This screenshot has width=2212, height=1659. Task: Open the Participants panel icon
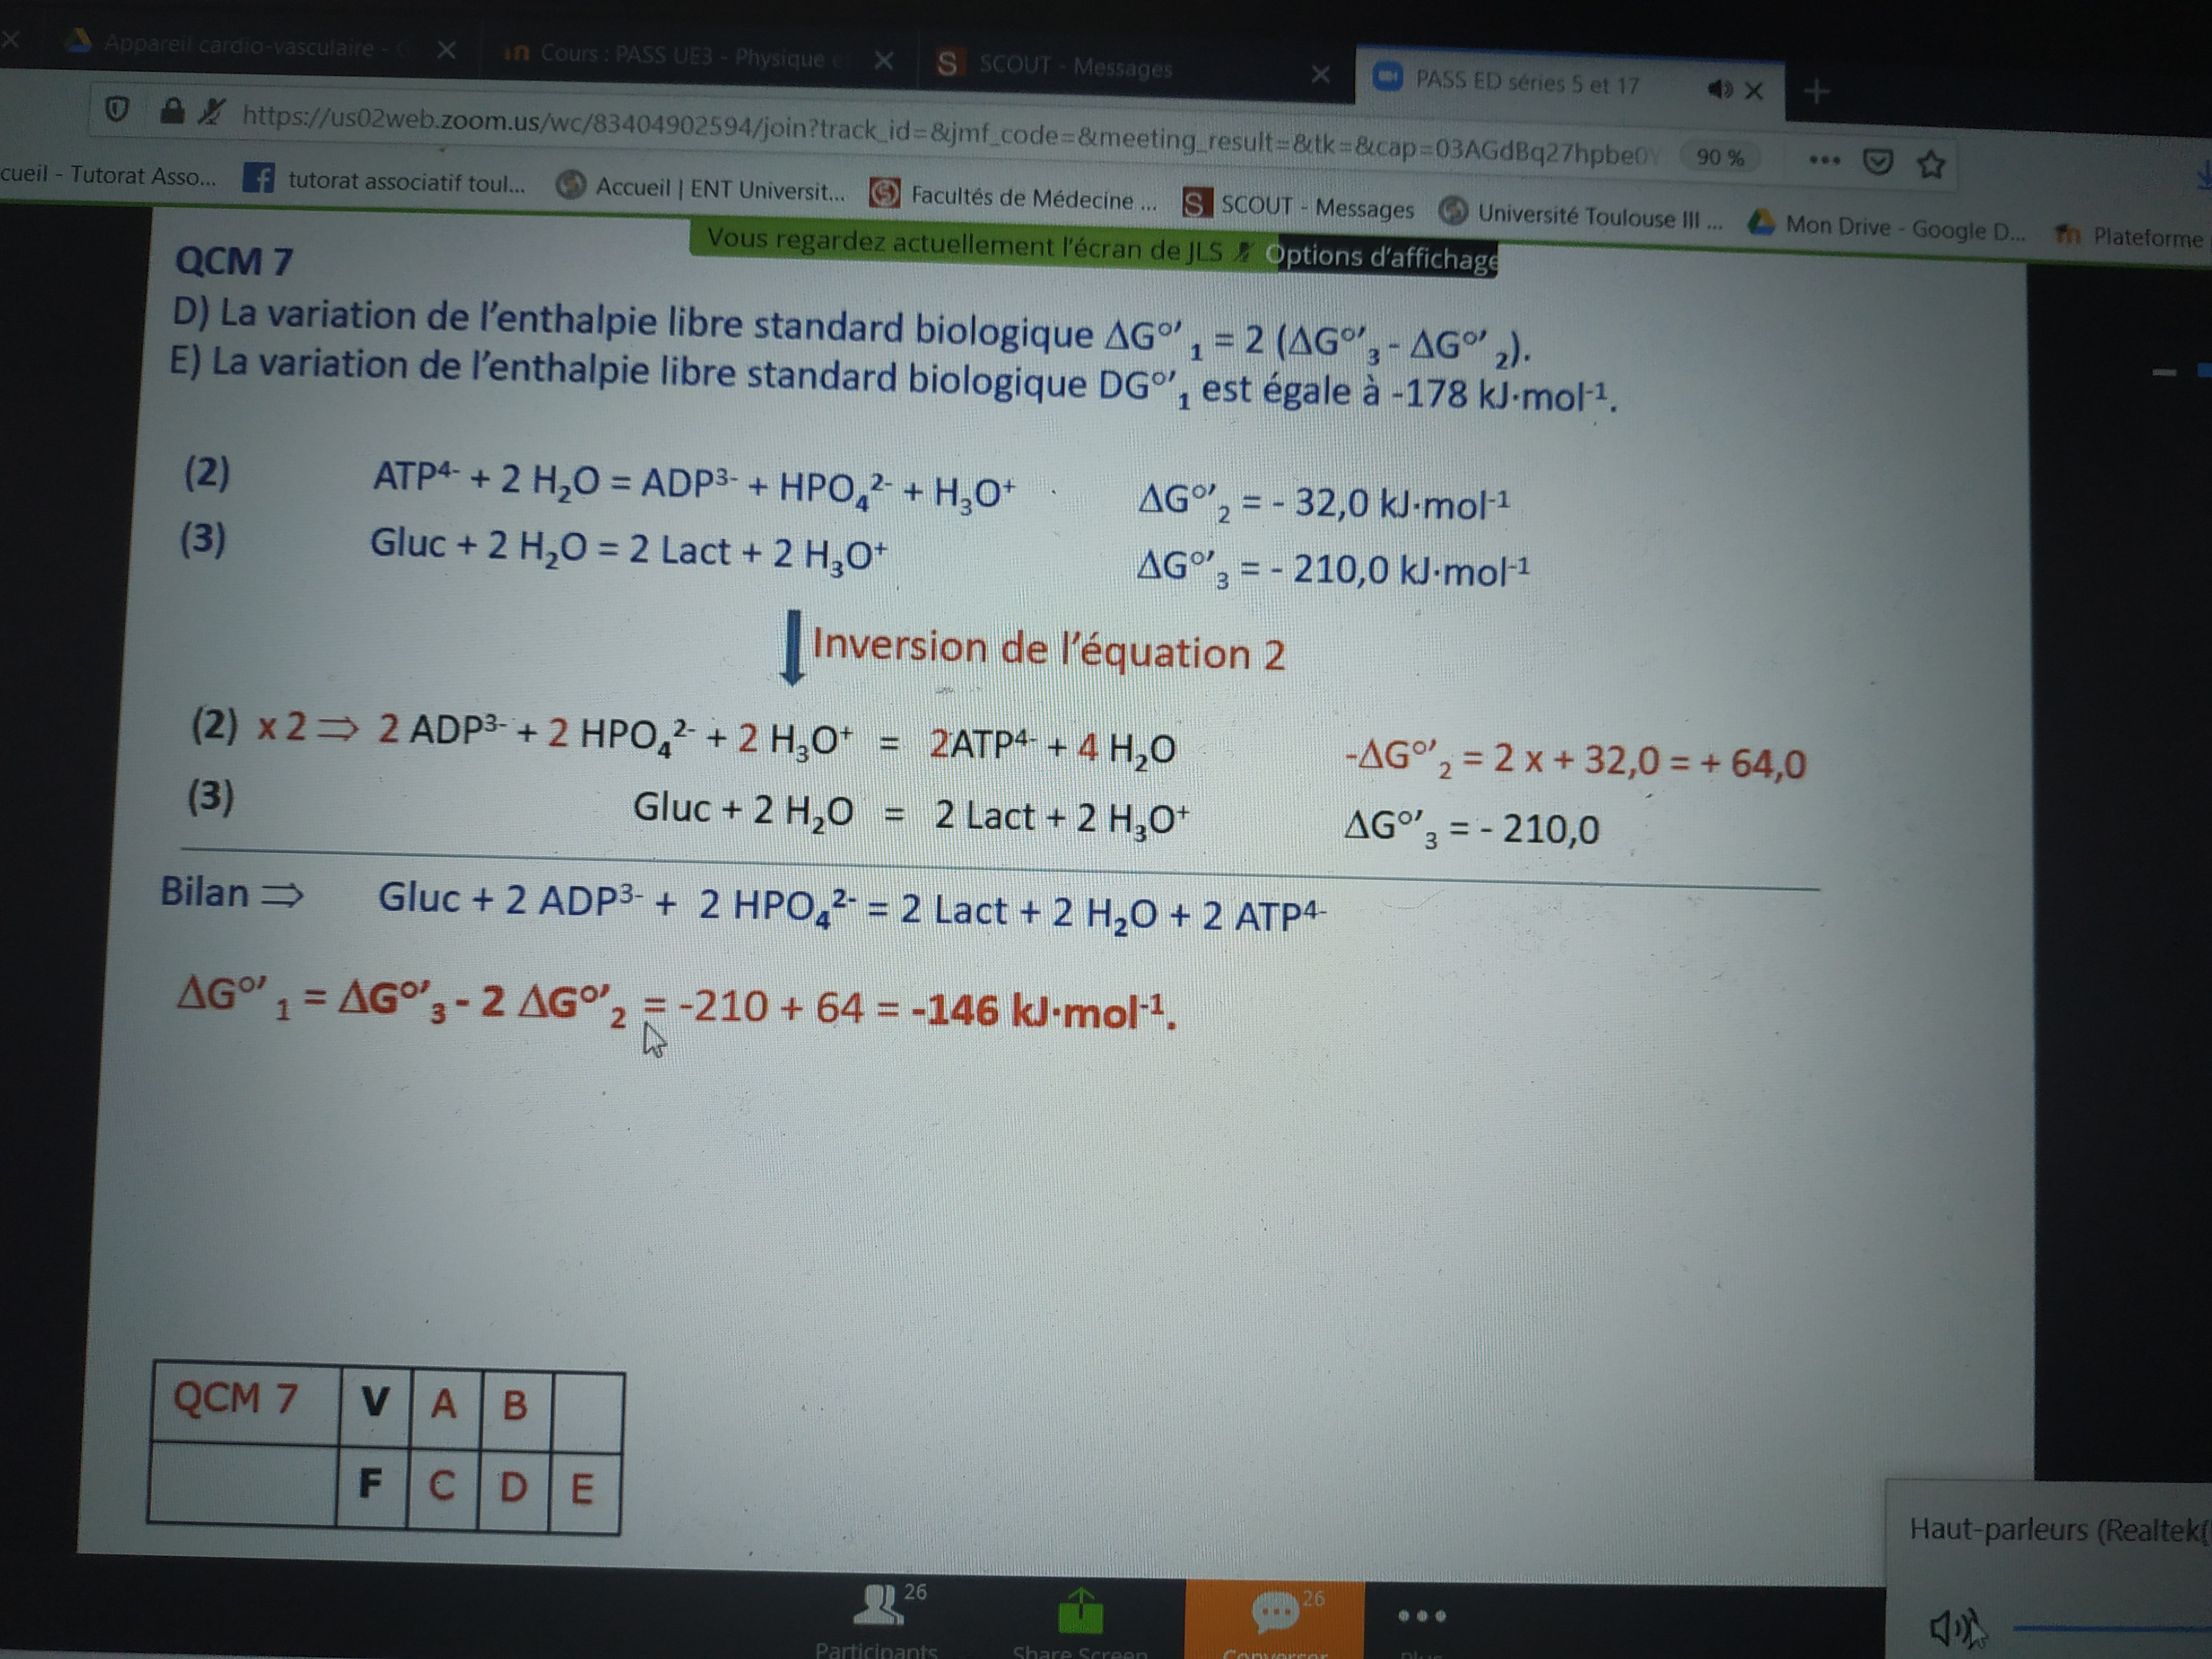point(877,1606)
